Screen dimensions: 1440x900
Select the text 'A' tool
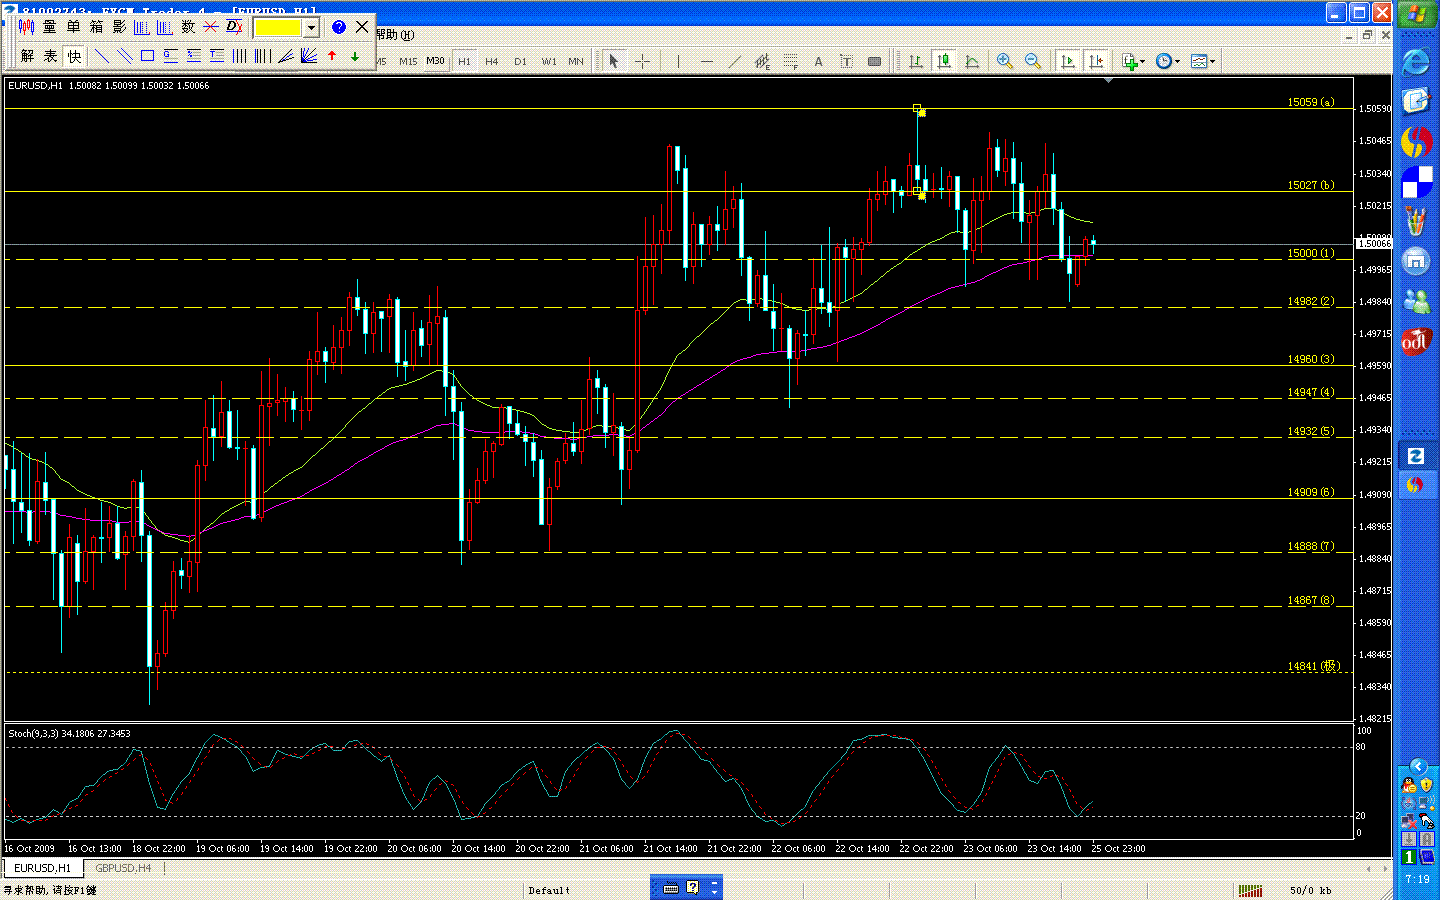(x=818, y=61)
